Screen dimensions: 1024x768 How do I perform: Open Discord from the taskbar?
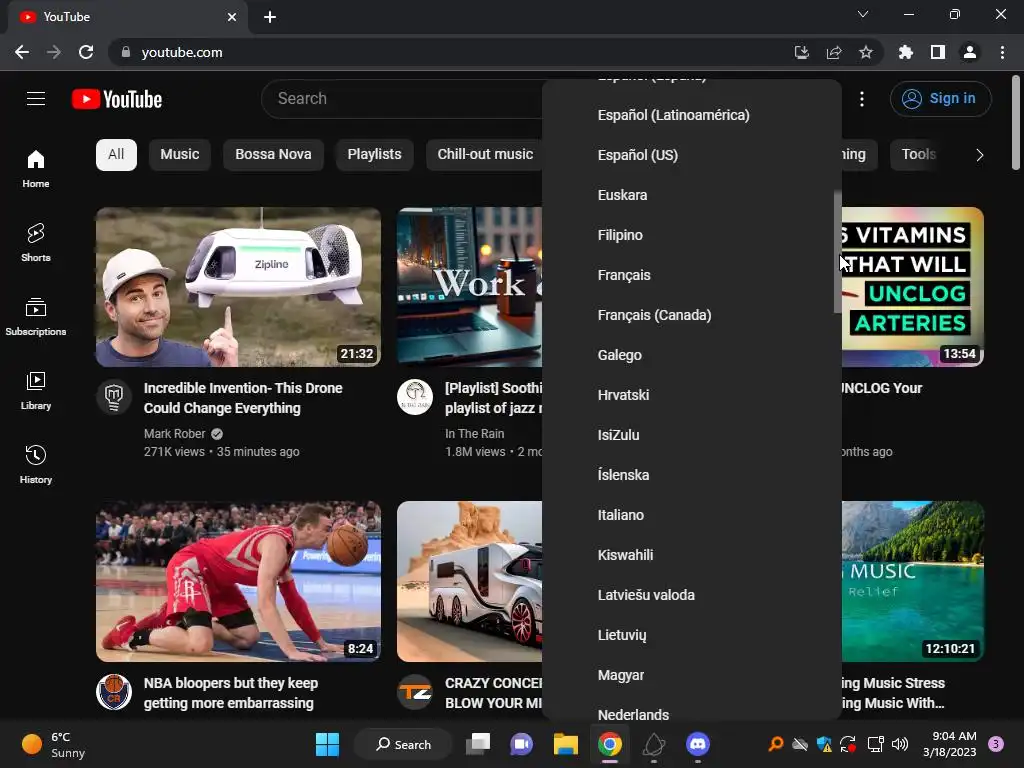697,744
